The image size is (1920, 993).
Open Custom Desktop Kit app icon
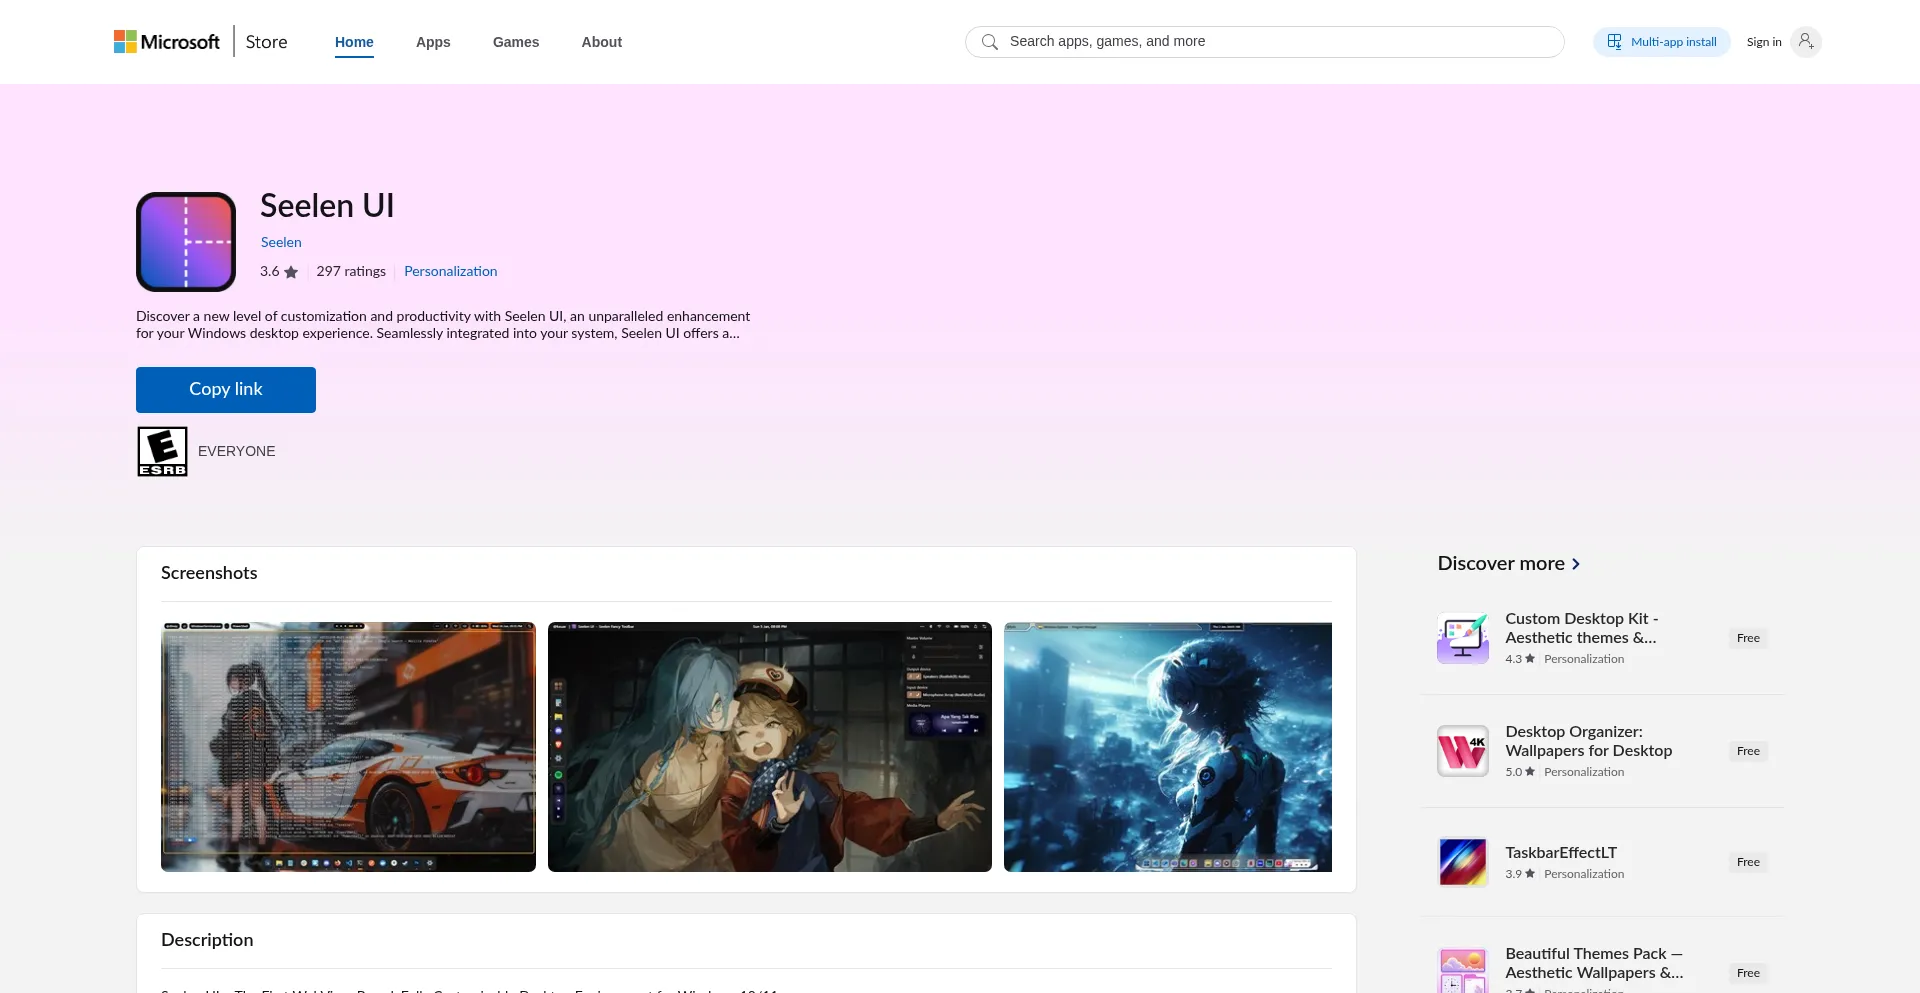1463,638
